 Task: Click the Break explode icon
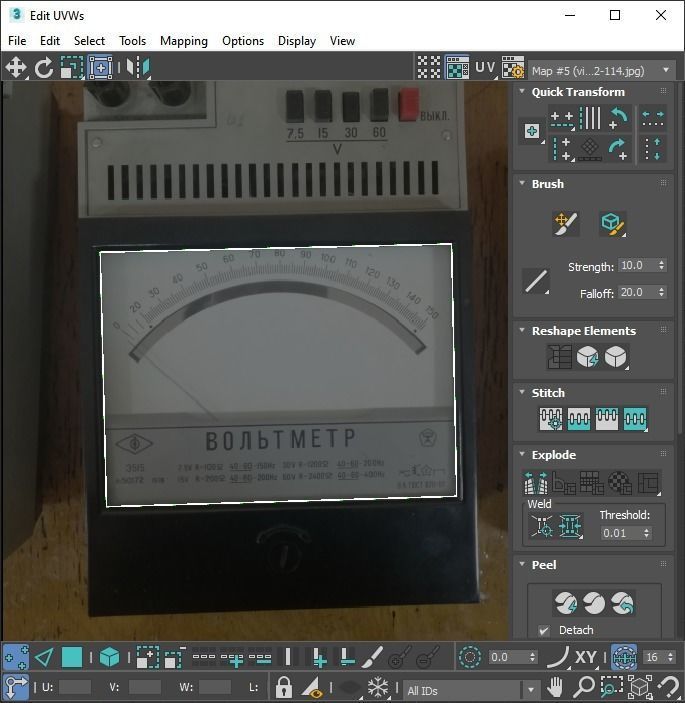click(x=536, y=482)
